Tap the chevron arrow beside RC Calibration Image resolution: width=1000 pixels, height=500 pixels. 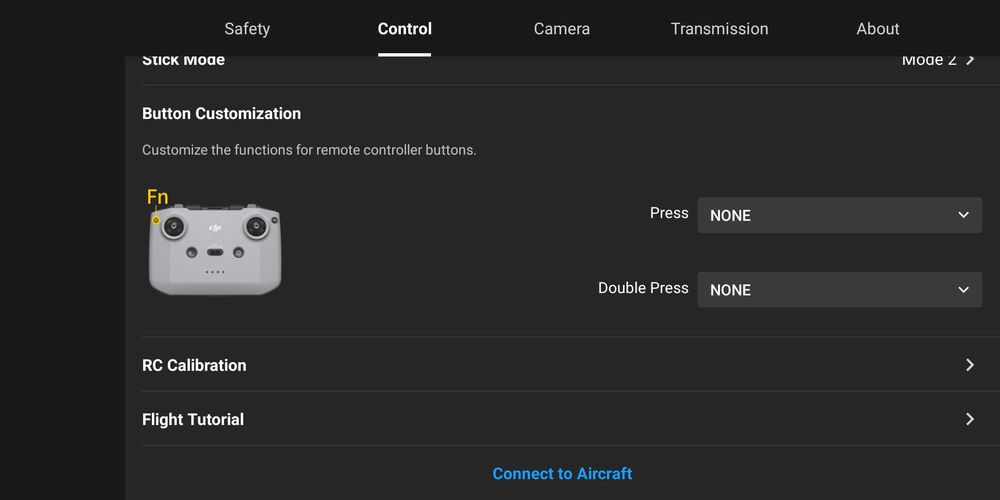pyautogui.click(x=969, y=365)
